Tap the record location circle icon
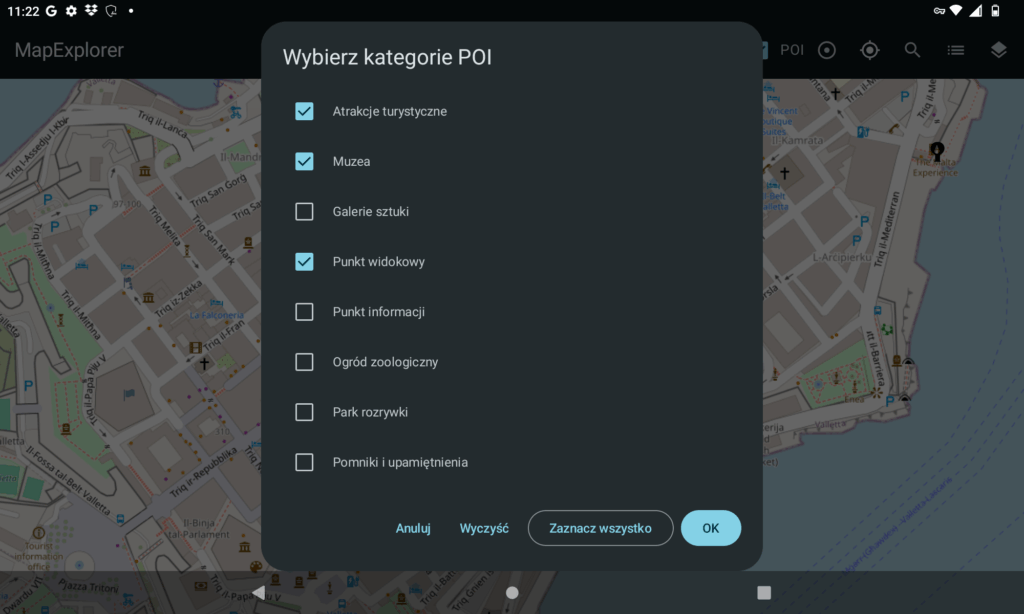This screenshot has width=1024, height=614. (x=827, y=50)
